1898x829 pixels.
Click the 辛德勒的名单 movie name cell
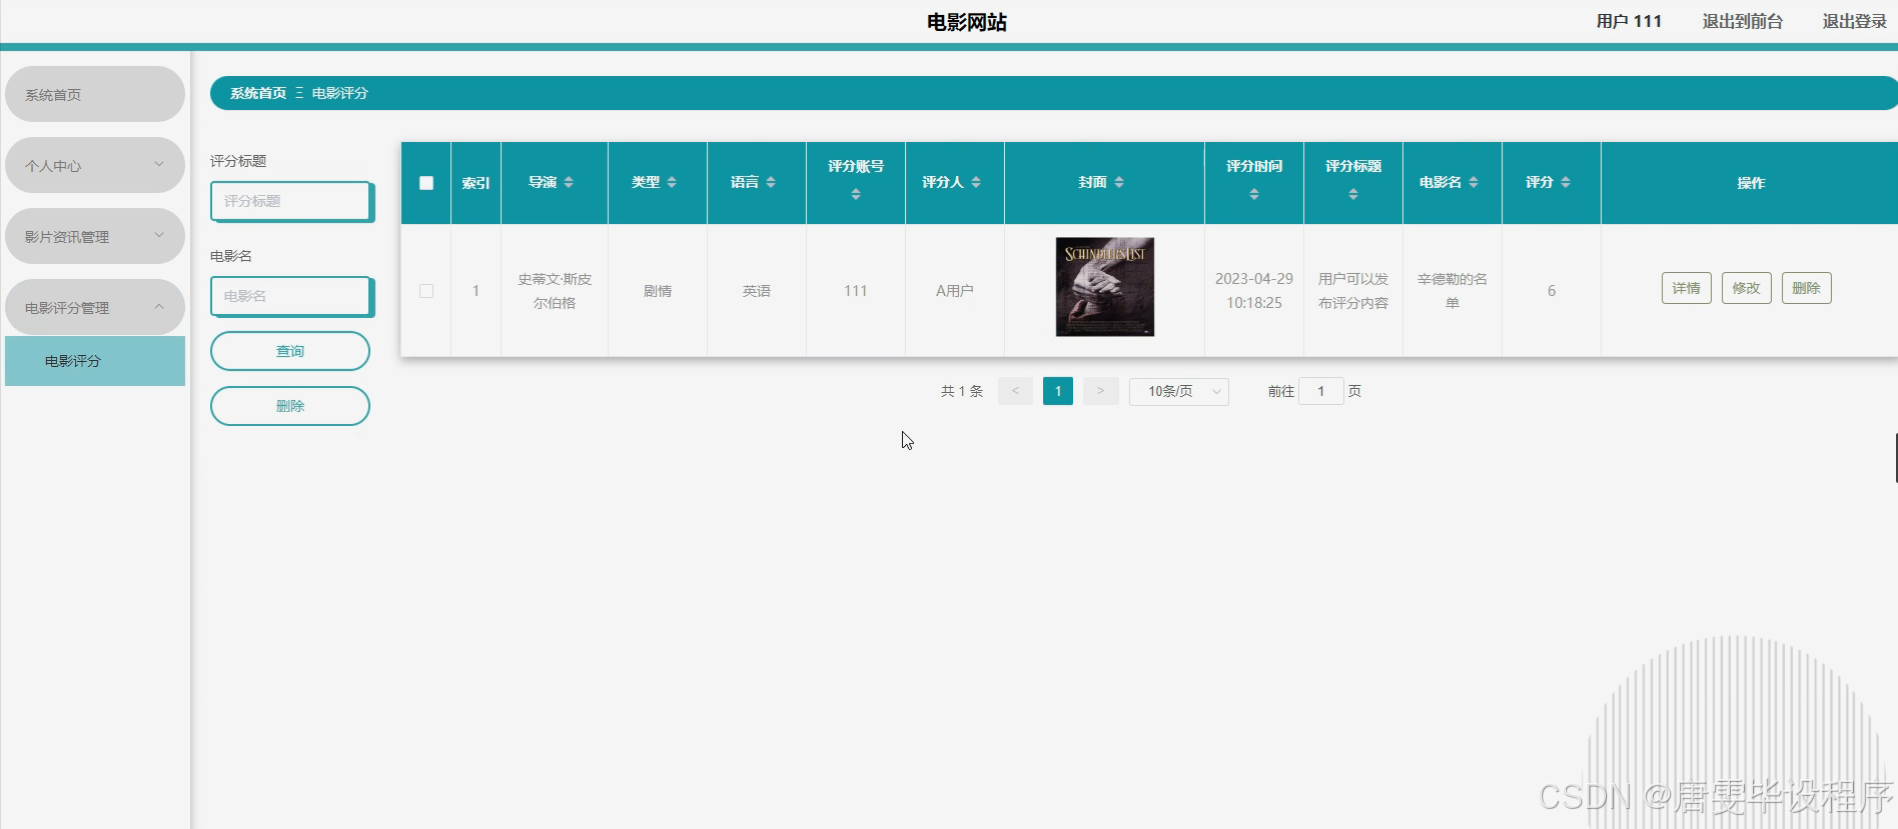pos(1452,291)
